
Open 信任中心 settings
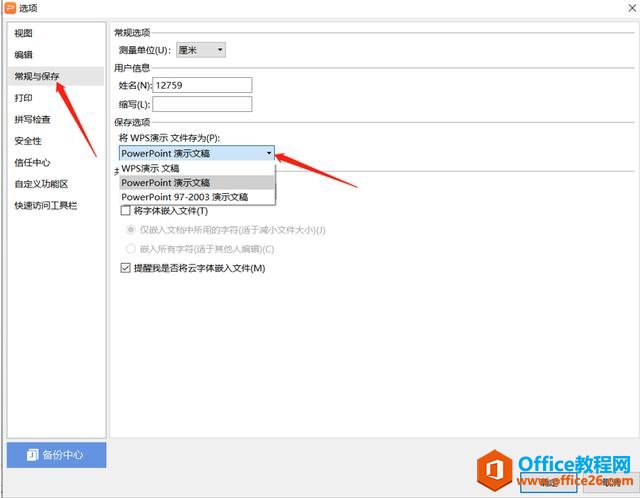tap(32, 163)
